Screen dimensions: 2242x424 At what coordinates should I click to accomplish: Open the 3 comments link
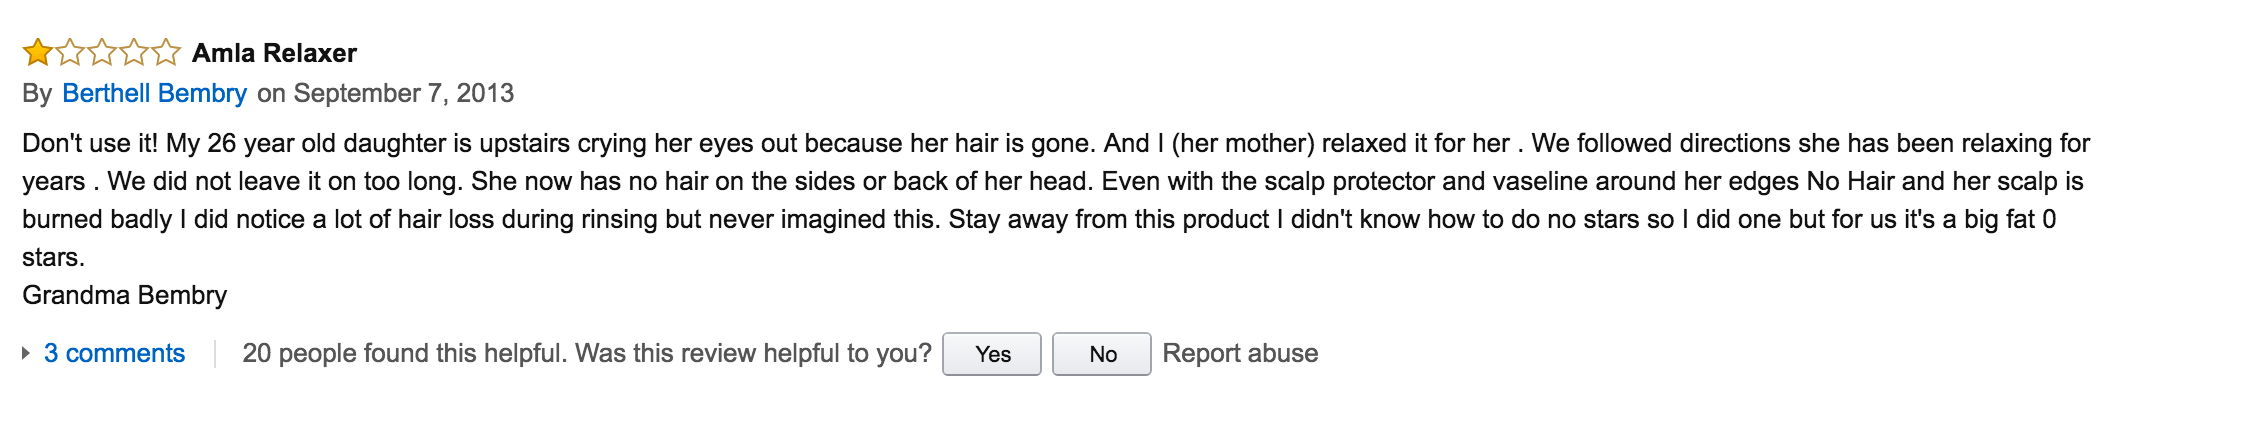tap(114, 353)
